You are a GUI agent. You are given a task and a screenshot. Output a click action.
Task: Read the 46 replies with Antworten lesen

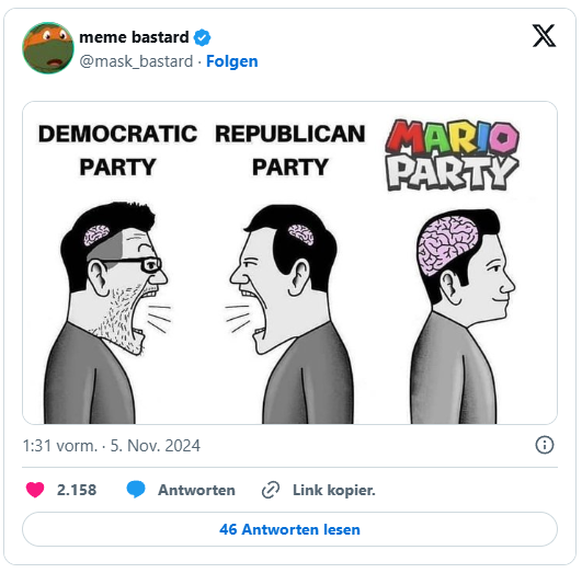(x=290, y=529)
